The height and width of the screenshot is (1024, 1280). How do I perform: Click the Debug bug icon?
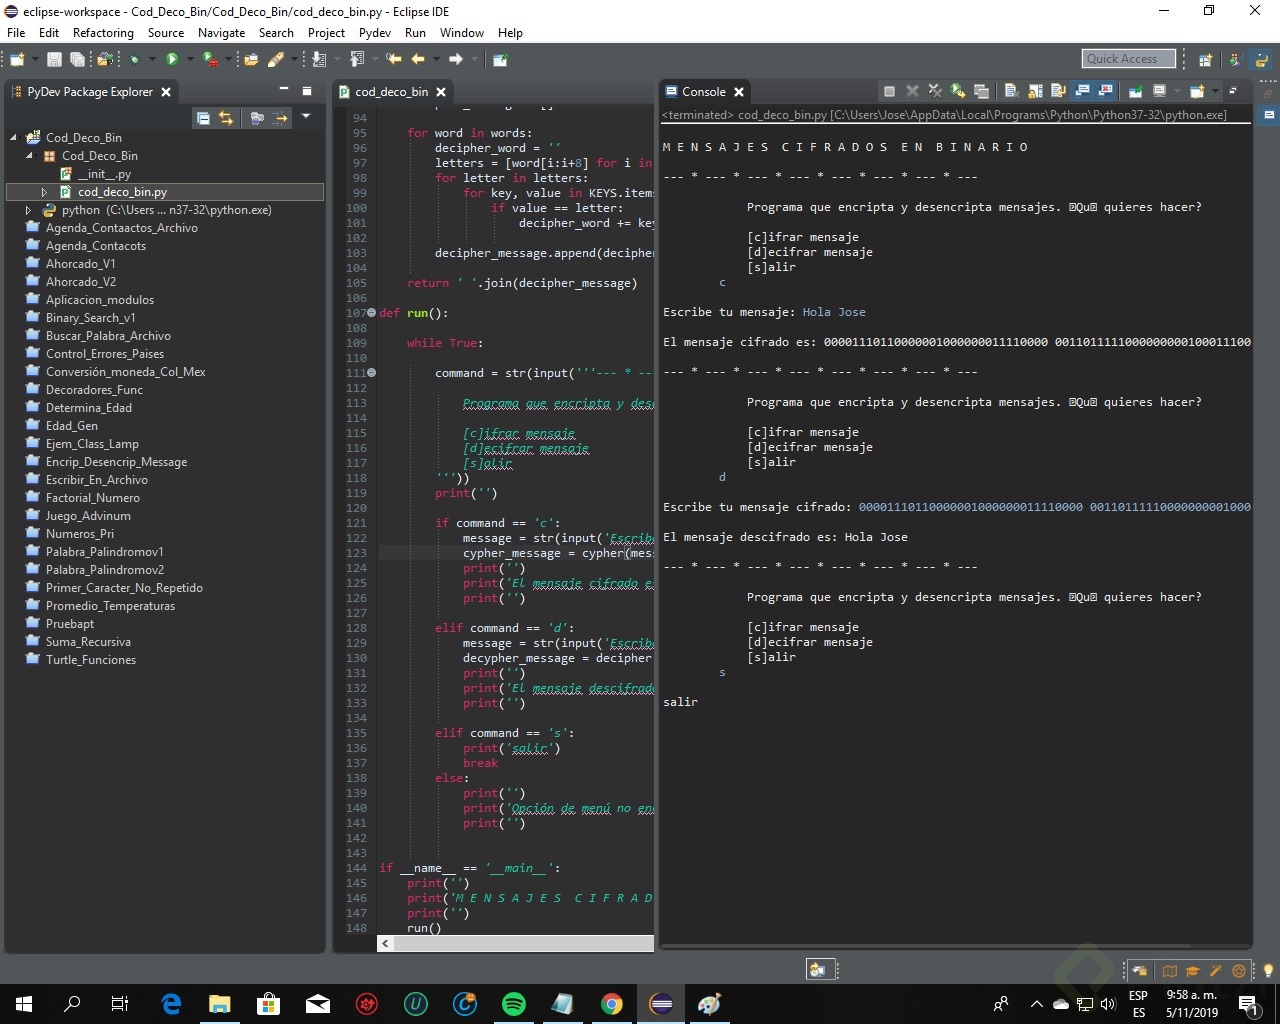134,60
